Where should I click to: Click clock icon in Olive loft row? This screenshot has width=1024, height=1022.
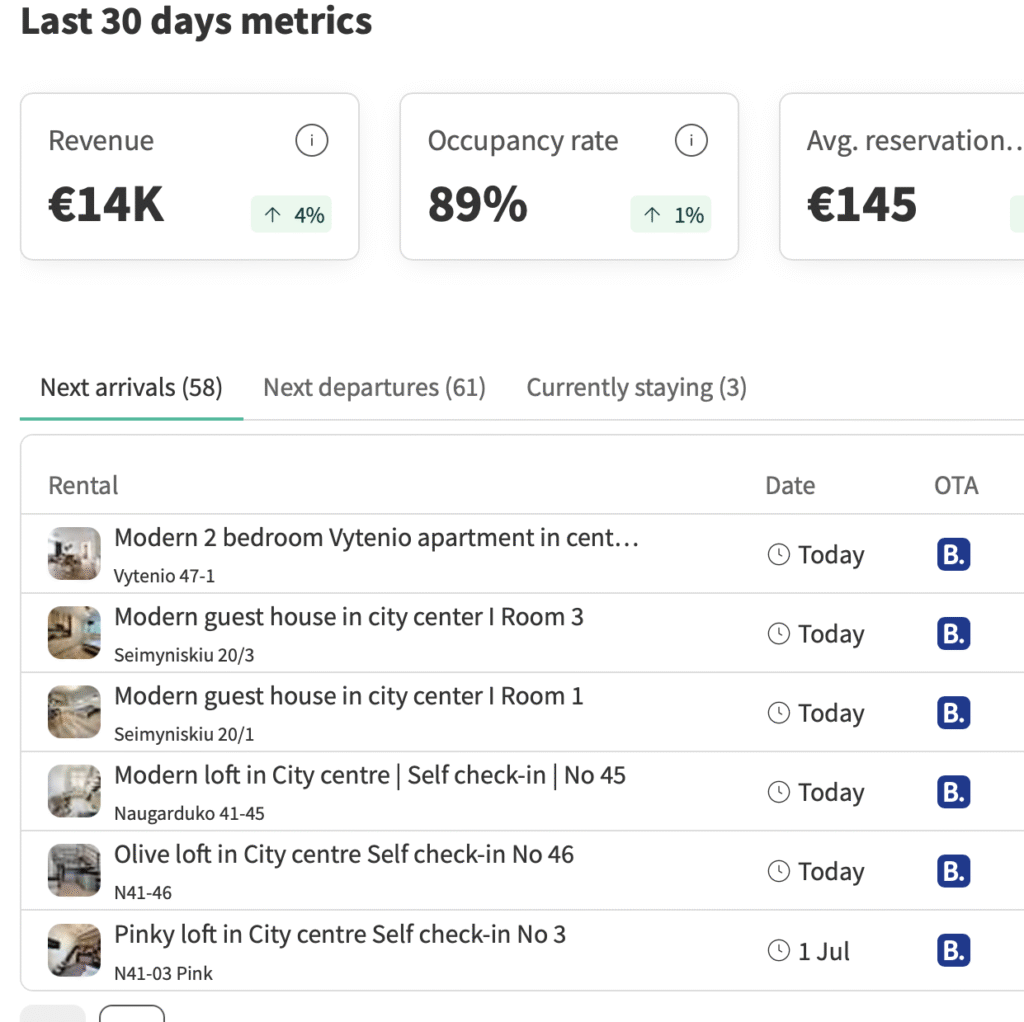click(778, 870)
